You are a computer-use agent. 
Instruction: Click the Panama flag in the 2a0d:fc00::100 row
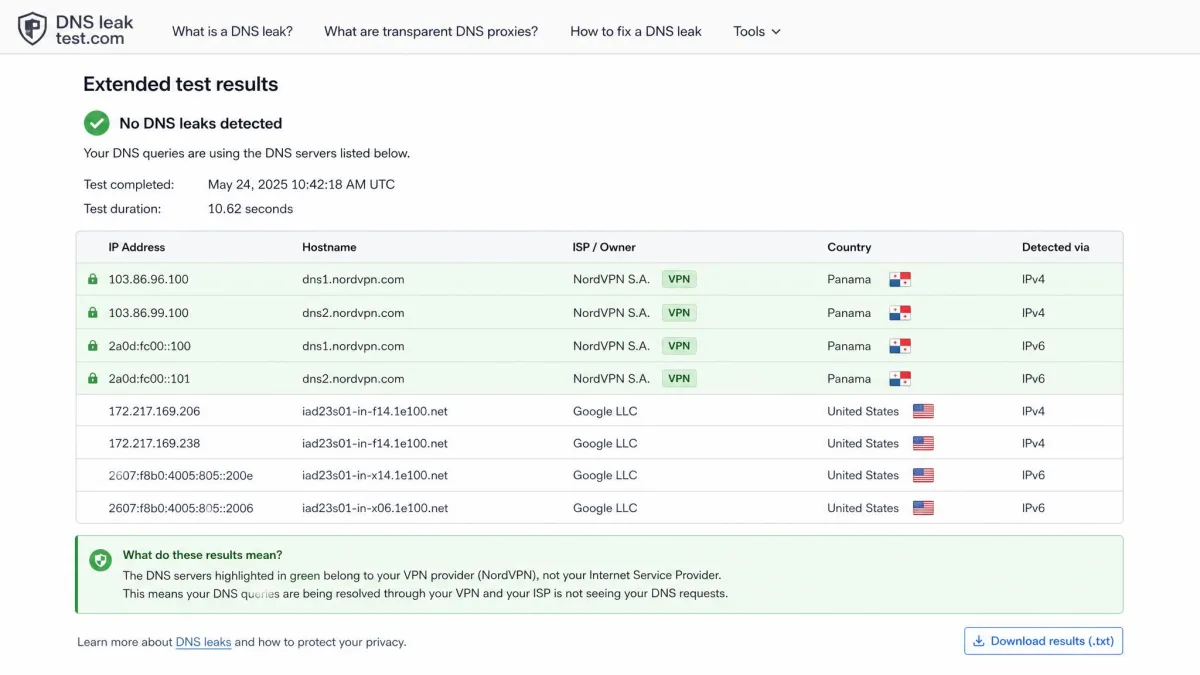point(900,346)
